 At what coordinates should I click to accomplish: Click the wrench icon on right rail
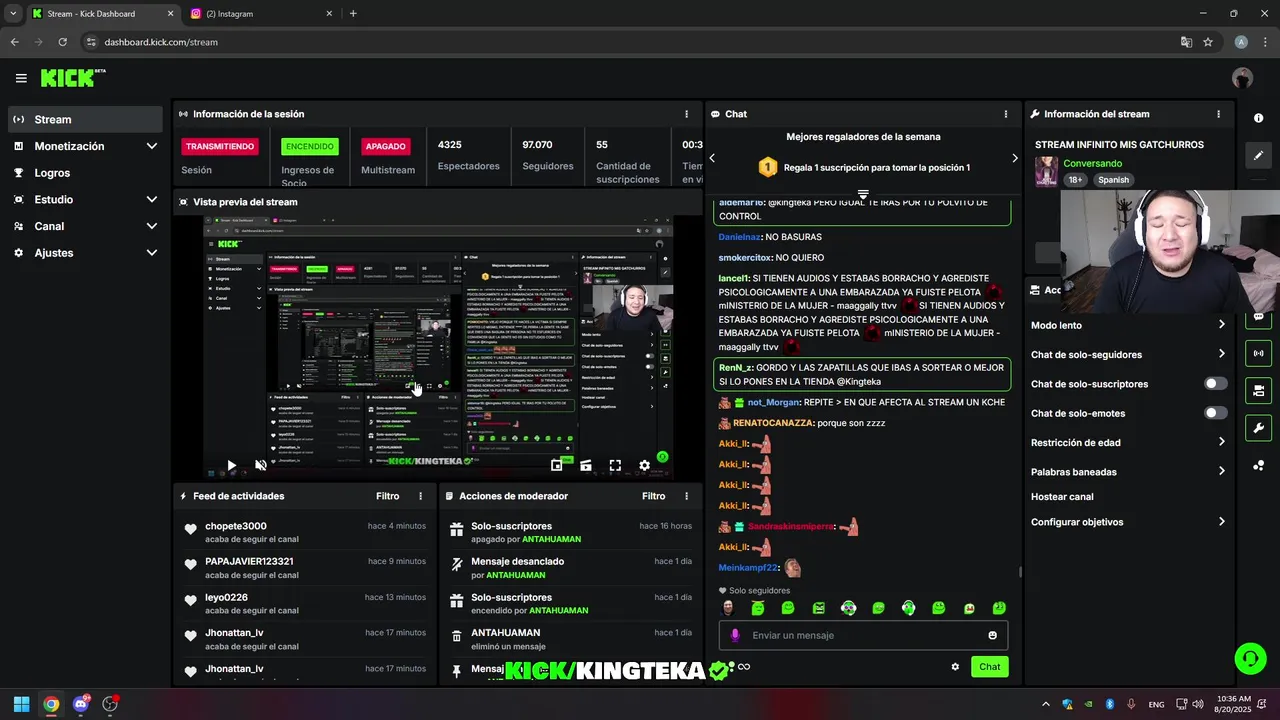[x=1258, y=428]
